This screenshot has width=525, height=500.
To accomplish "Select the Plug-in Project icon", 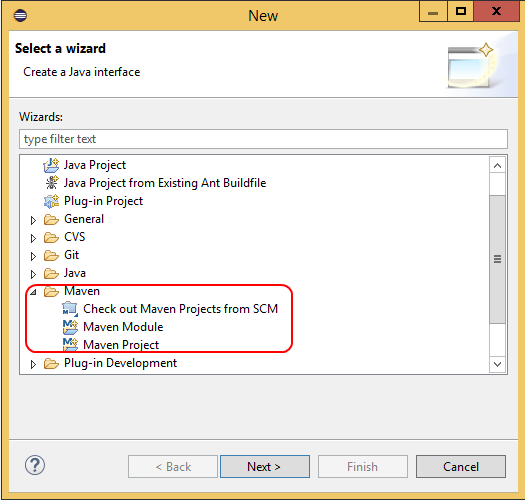I will coord(51,201).
